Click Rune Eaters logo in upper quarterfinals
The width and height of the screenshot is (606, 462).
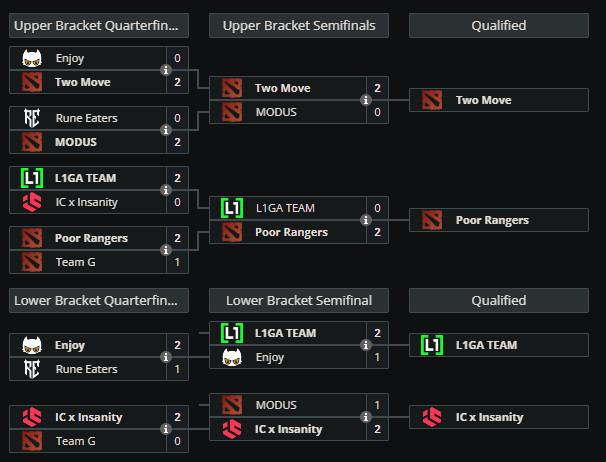(32, 118)
